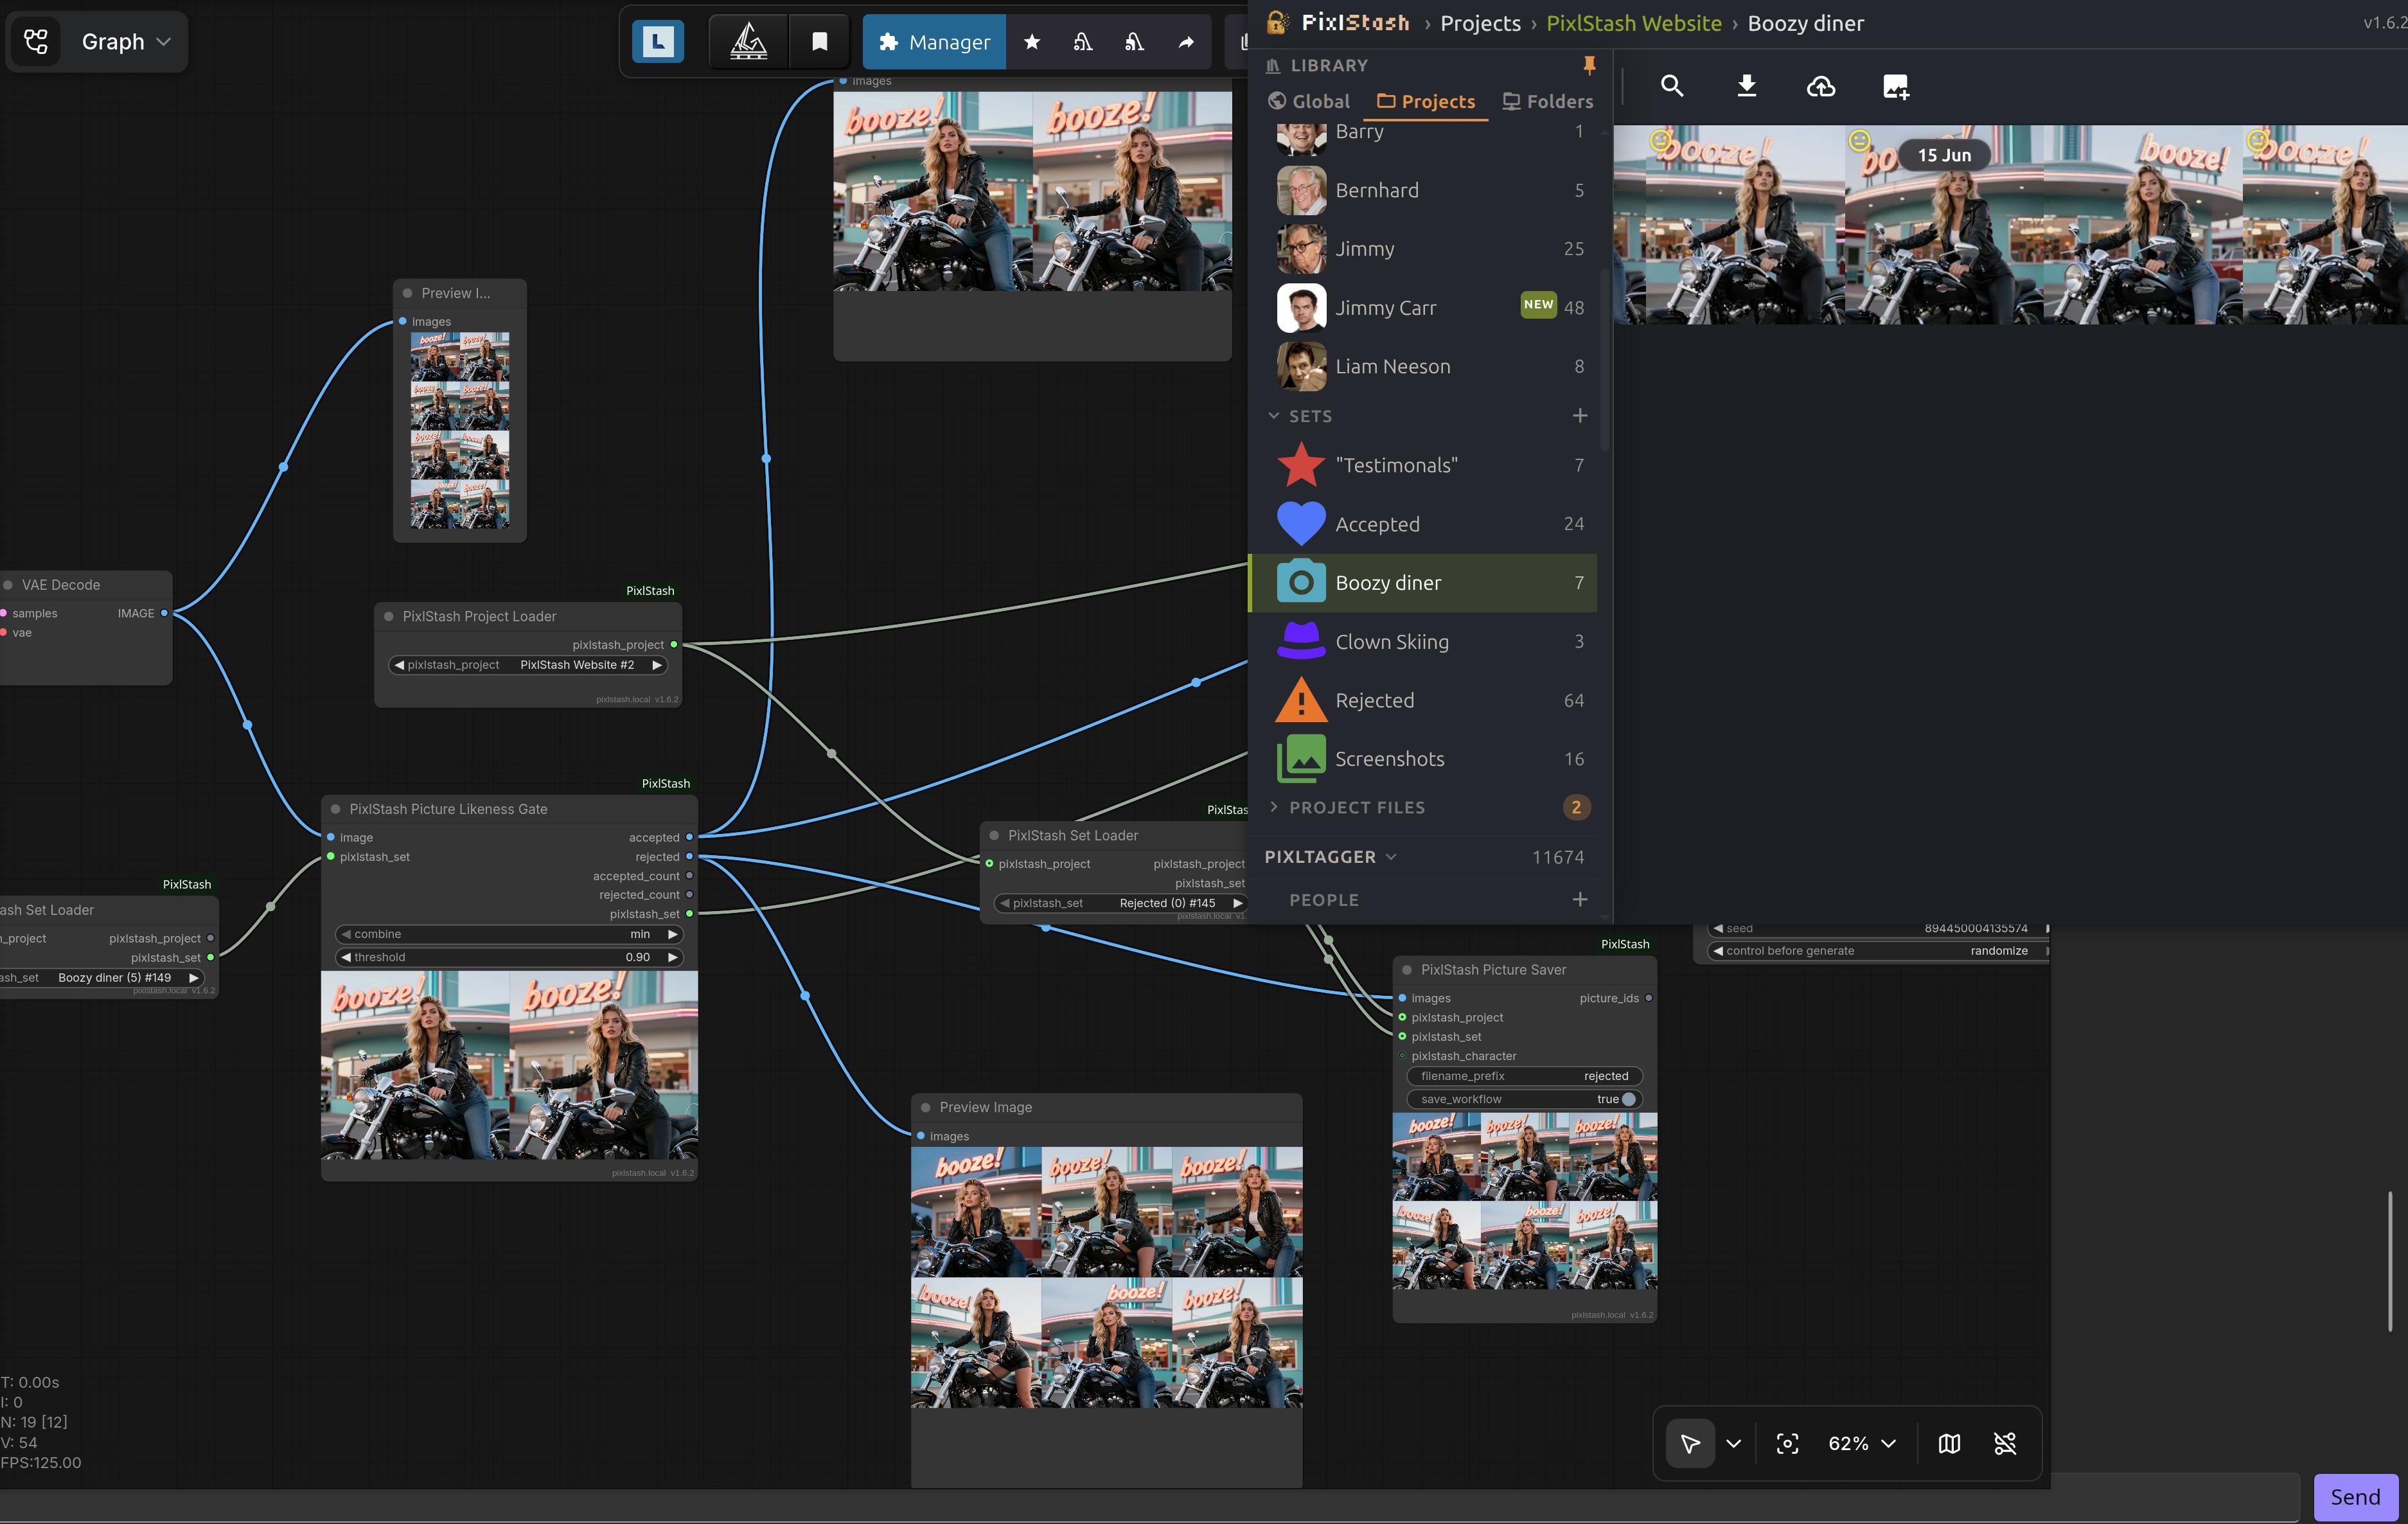Click the first vacuum unload-models icon
The height and width of the screenshot is (1524, 2408).
pyautogui.click(x=1083, y=41)
